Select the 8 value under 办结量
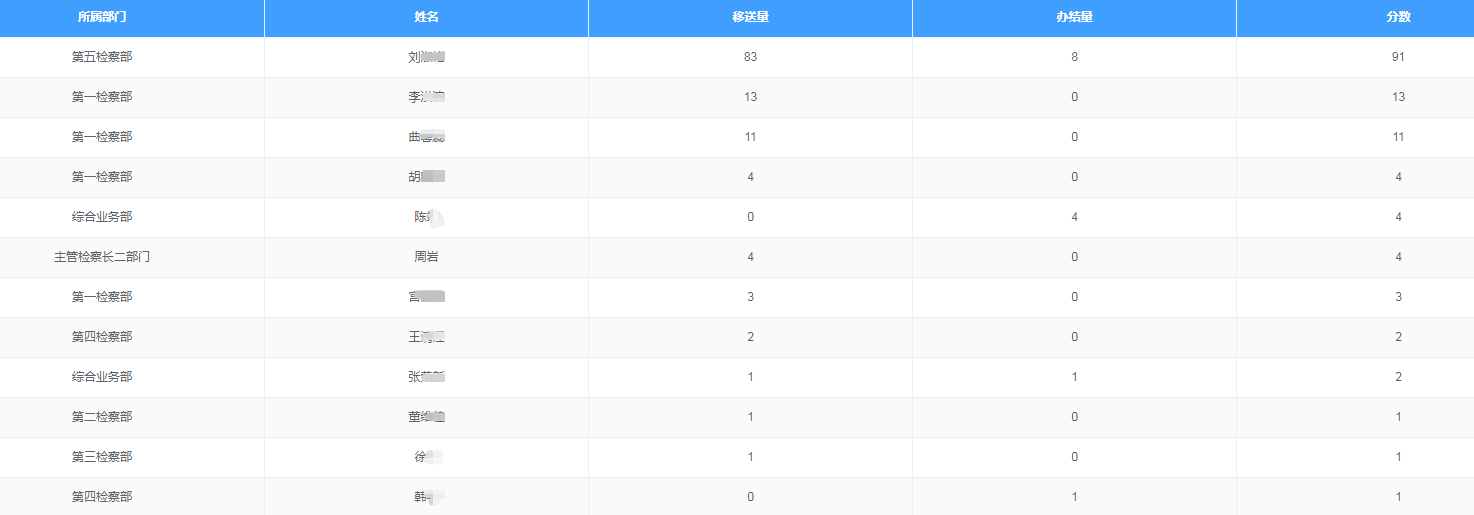1474x515 pixels. pos(1074,57)
